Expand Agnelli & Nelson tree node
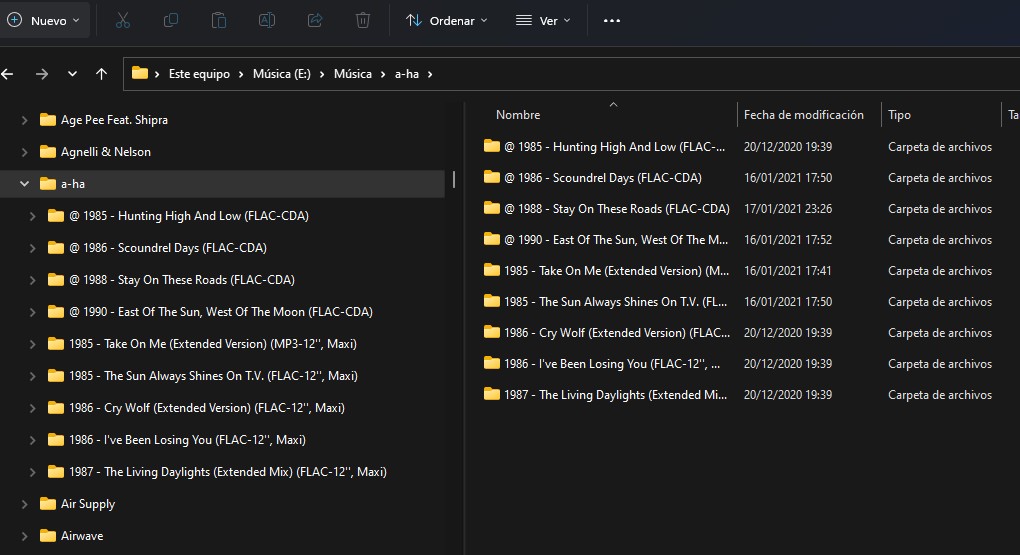This screenshot has width=1020, height=555. [24, 152]
